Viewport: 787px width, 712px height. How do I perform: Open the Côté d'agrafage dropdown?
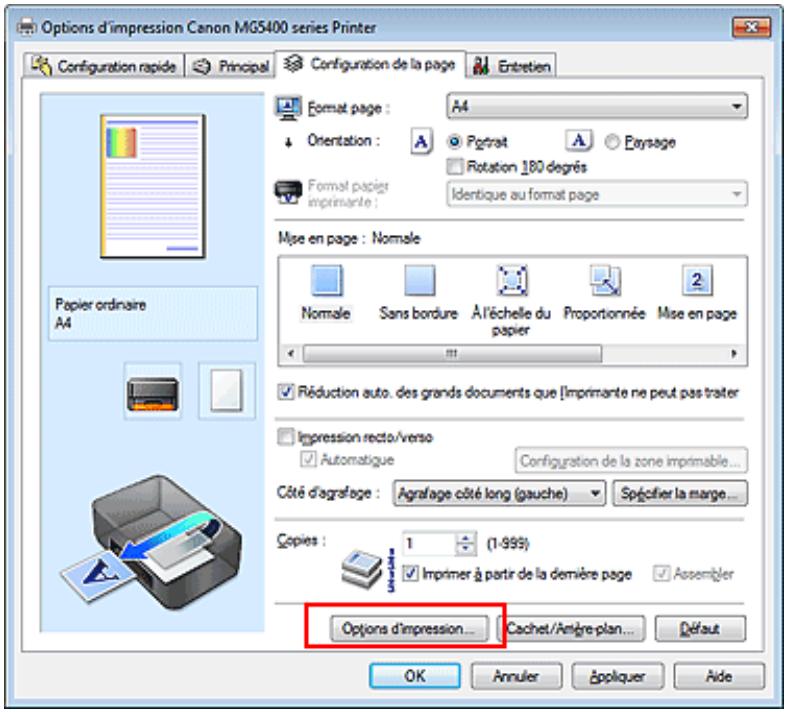[499, 493]
